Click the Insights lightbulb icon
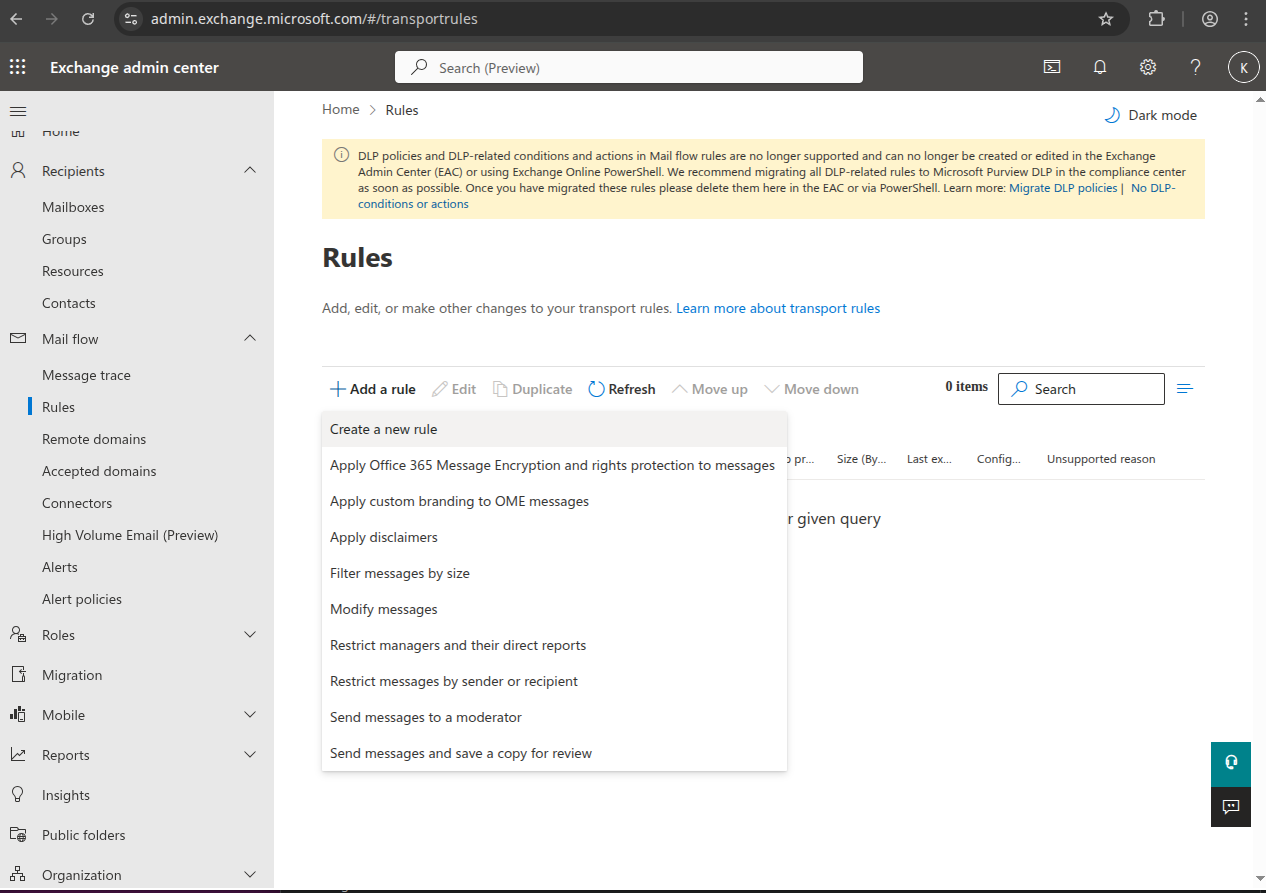The image size is (1266, 893). pos(18,795)
